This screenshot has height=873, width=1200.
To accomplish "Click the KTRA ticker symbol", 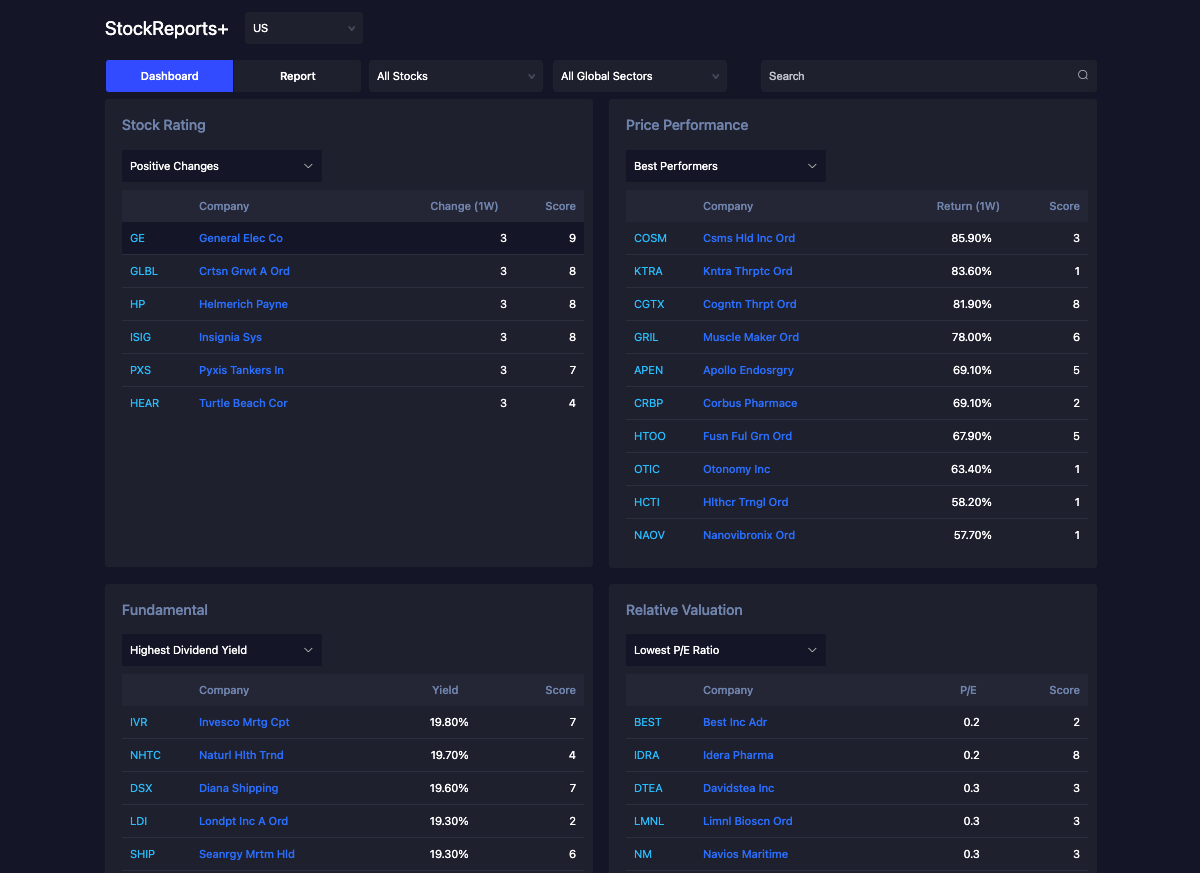I will (649, 271).
